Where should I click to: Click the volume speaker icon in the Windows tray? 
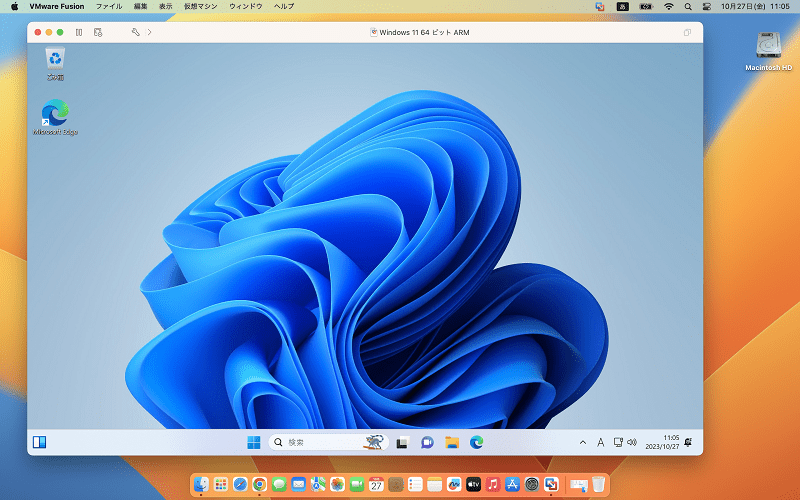632,442
